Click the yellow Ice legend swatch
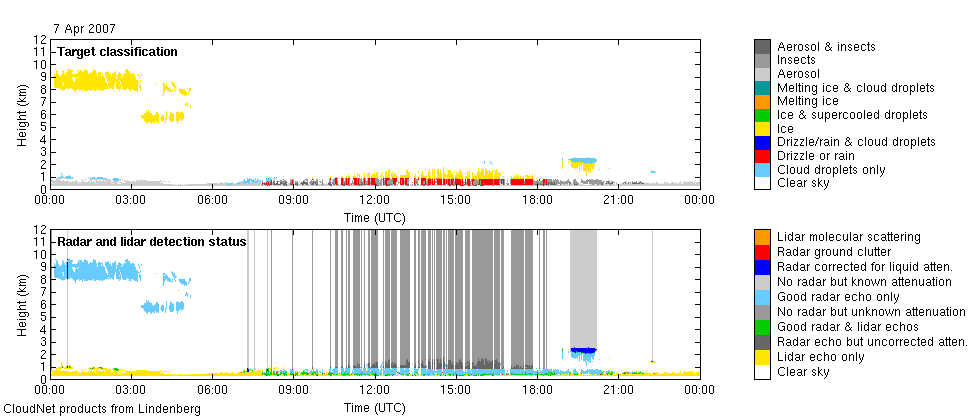Image resolution: width=980 pixels, height=420 pixels. point(762,129)
